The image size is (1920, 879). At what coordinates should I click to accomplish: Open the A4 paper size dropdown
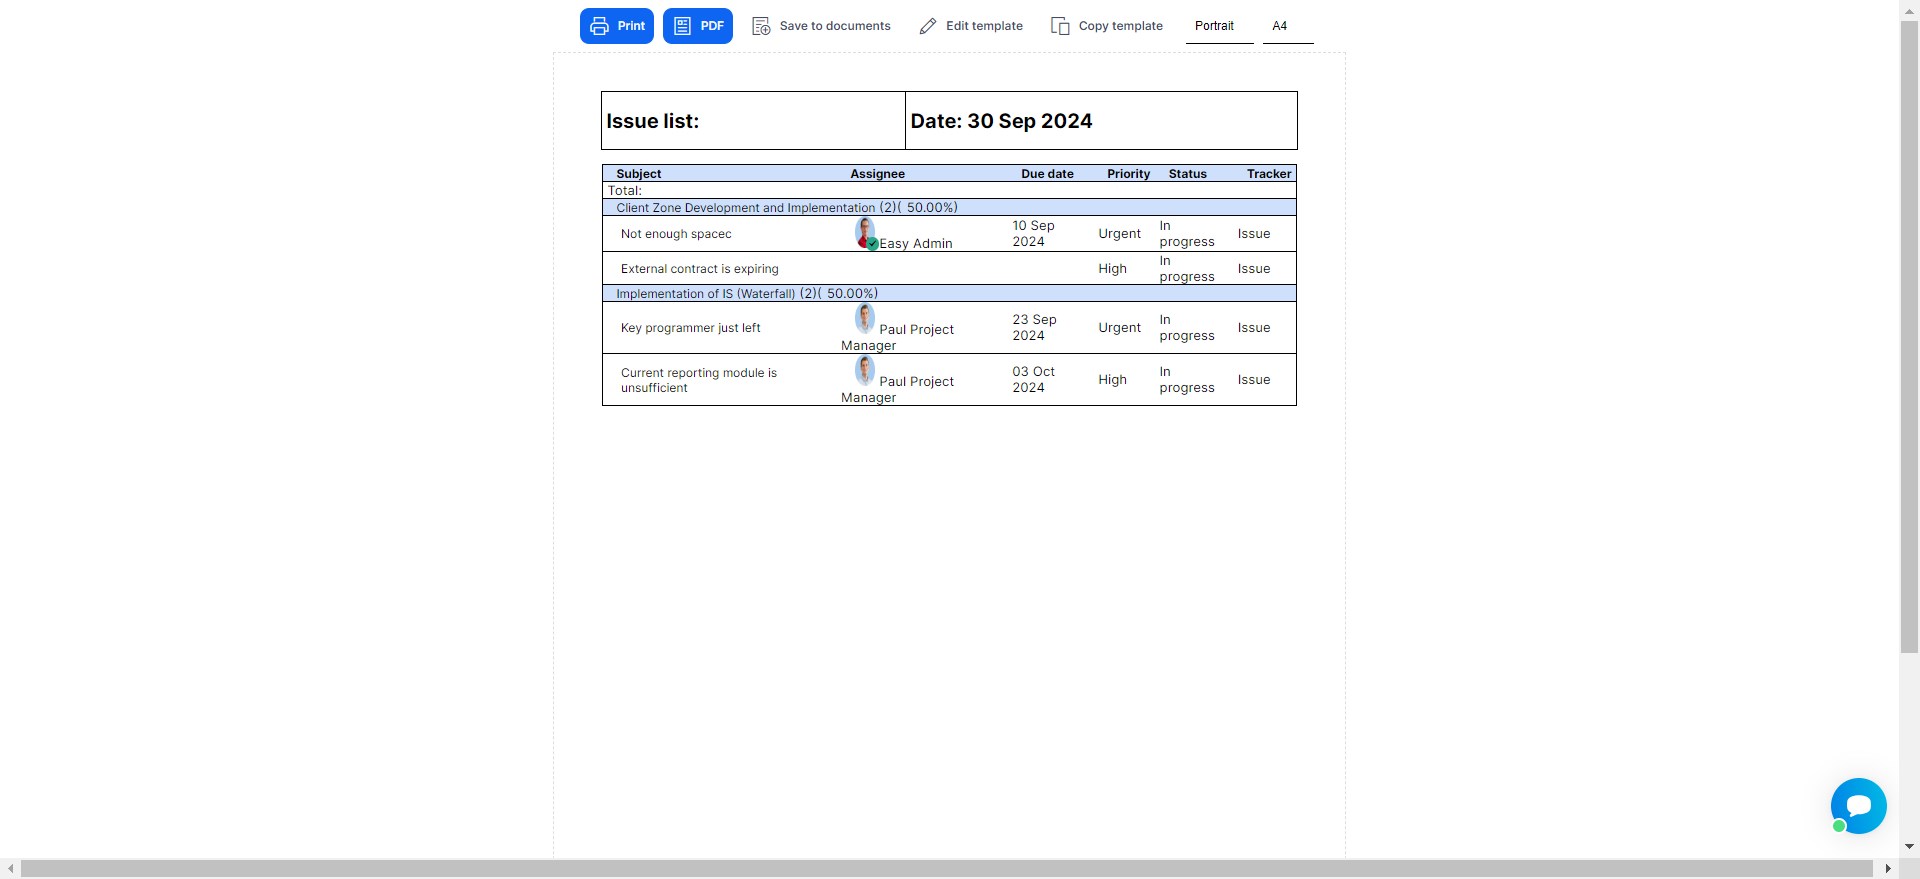(1286, 26)
